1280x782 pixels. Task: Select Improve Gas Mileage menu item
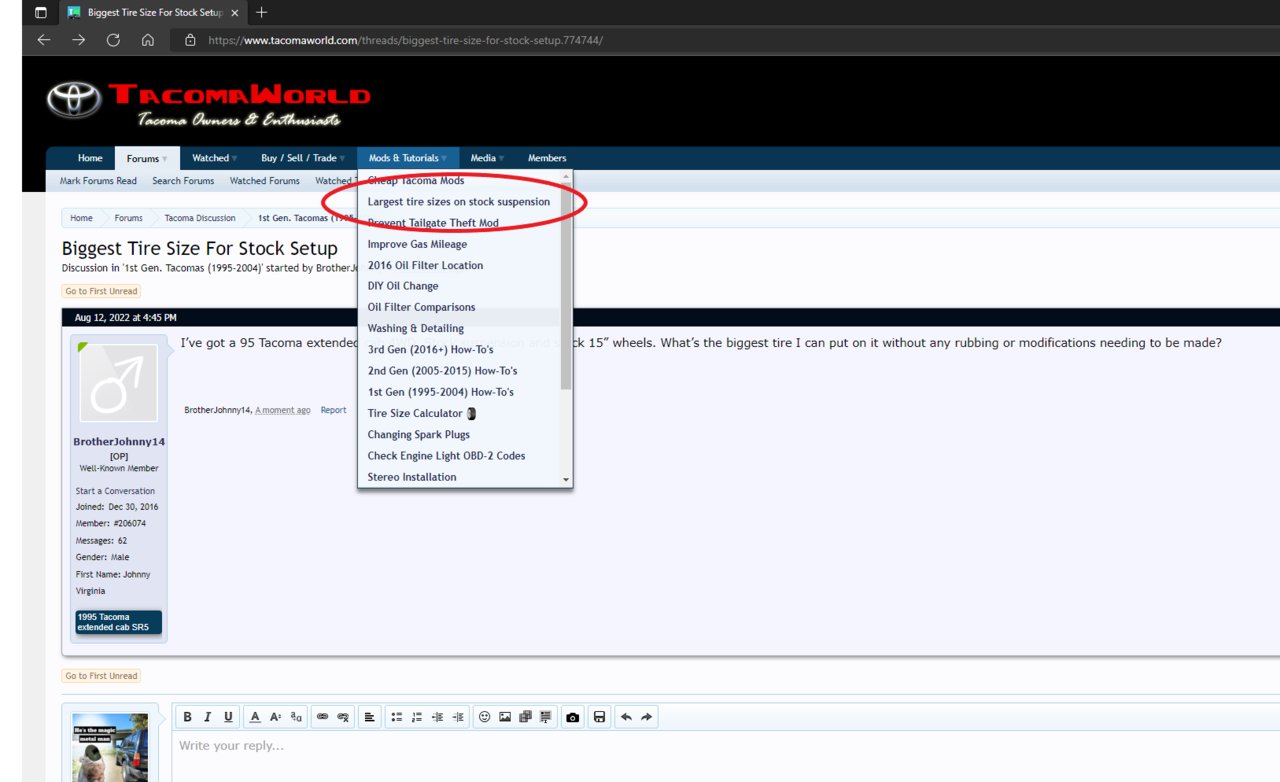click(417, 244)
